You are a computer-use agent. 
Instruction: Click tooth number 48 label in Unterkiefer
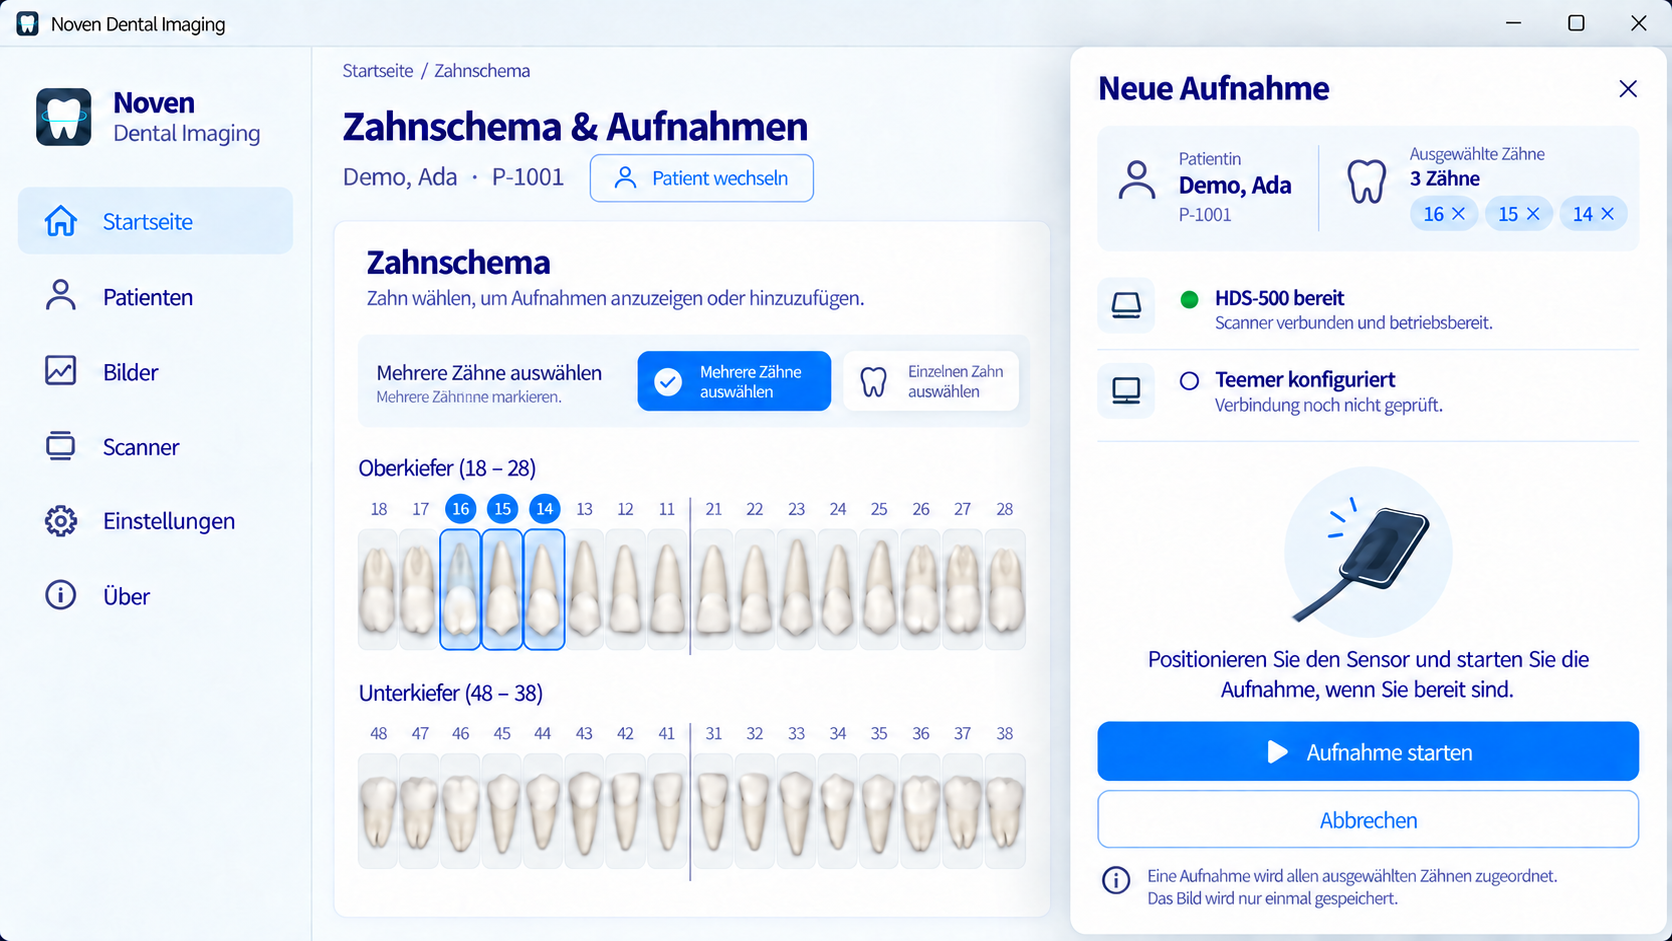[379, 734]
